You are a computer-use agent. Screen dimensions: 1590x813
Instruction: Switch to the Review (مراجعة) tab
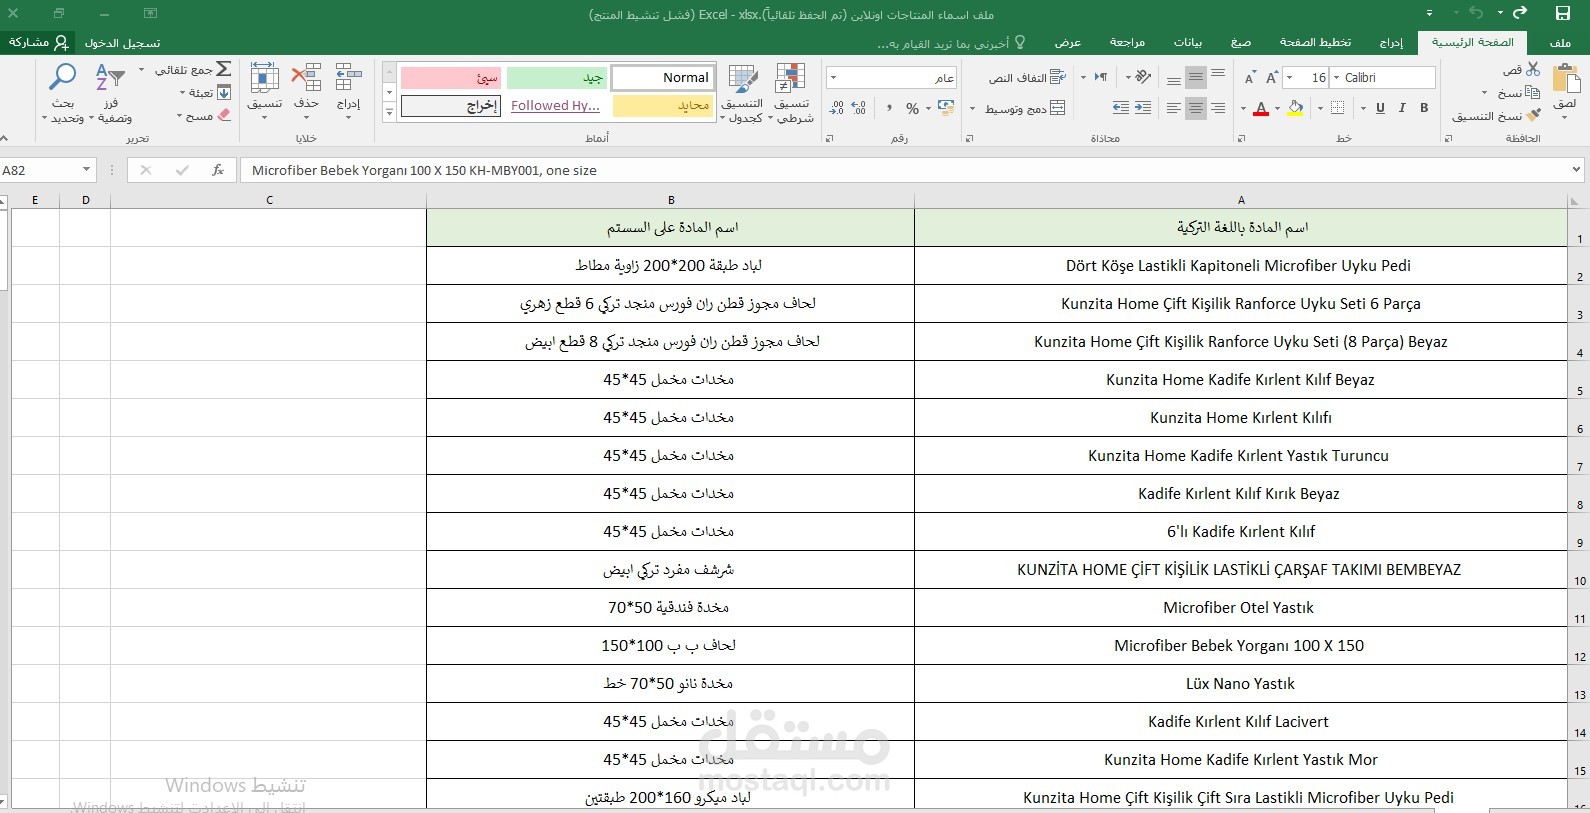click(x=1127, y=43)
